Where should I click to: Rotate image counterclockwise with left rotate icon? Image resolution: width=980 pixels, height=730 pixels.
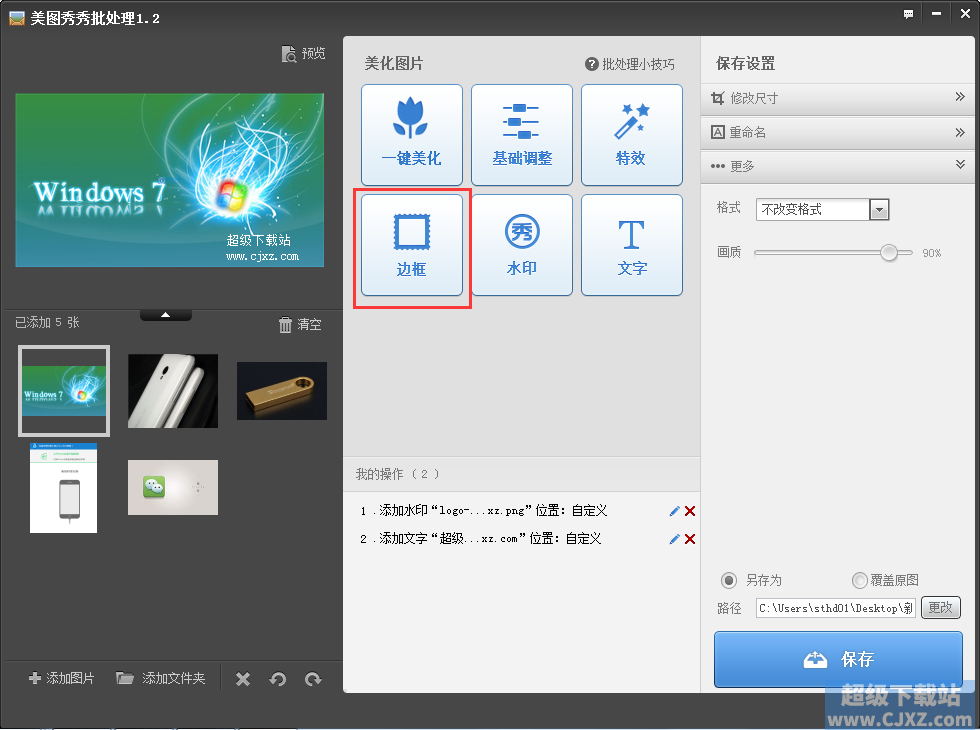(x=278, y=679)
